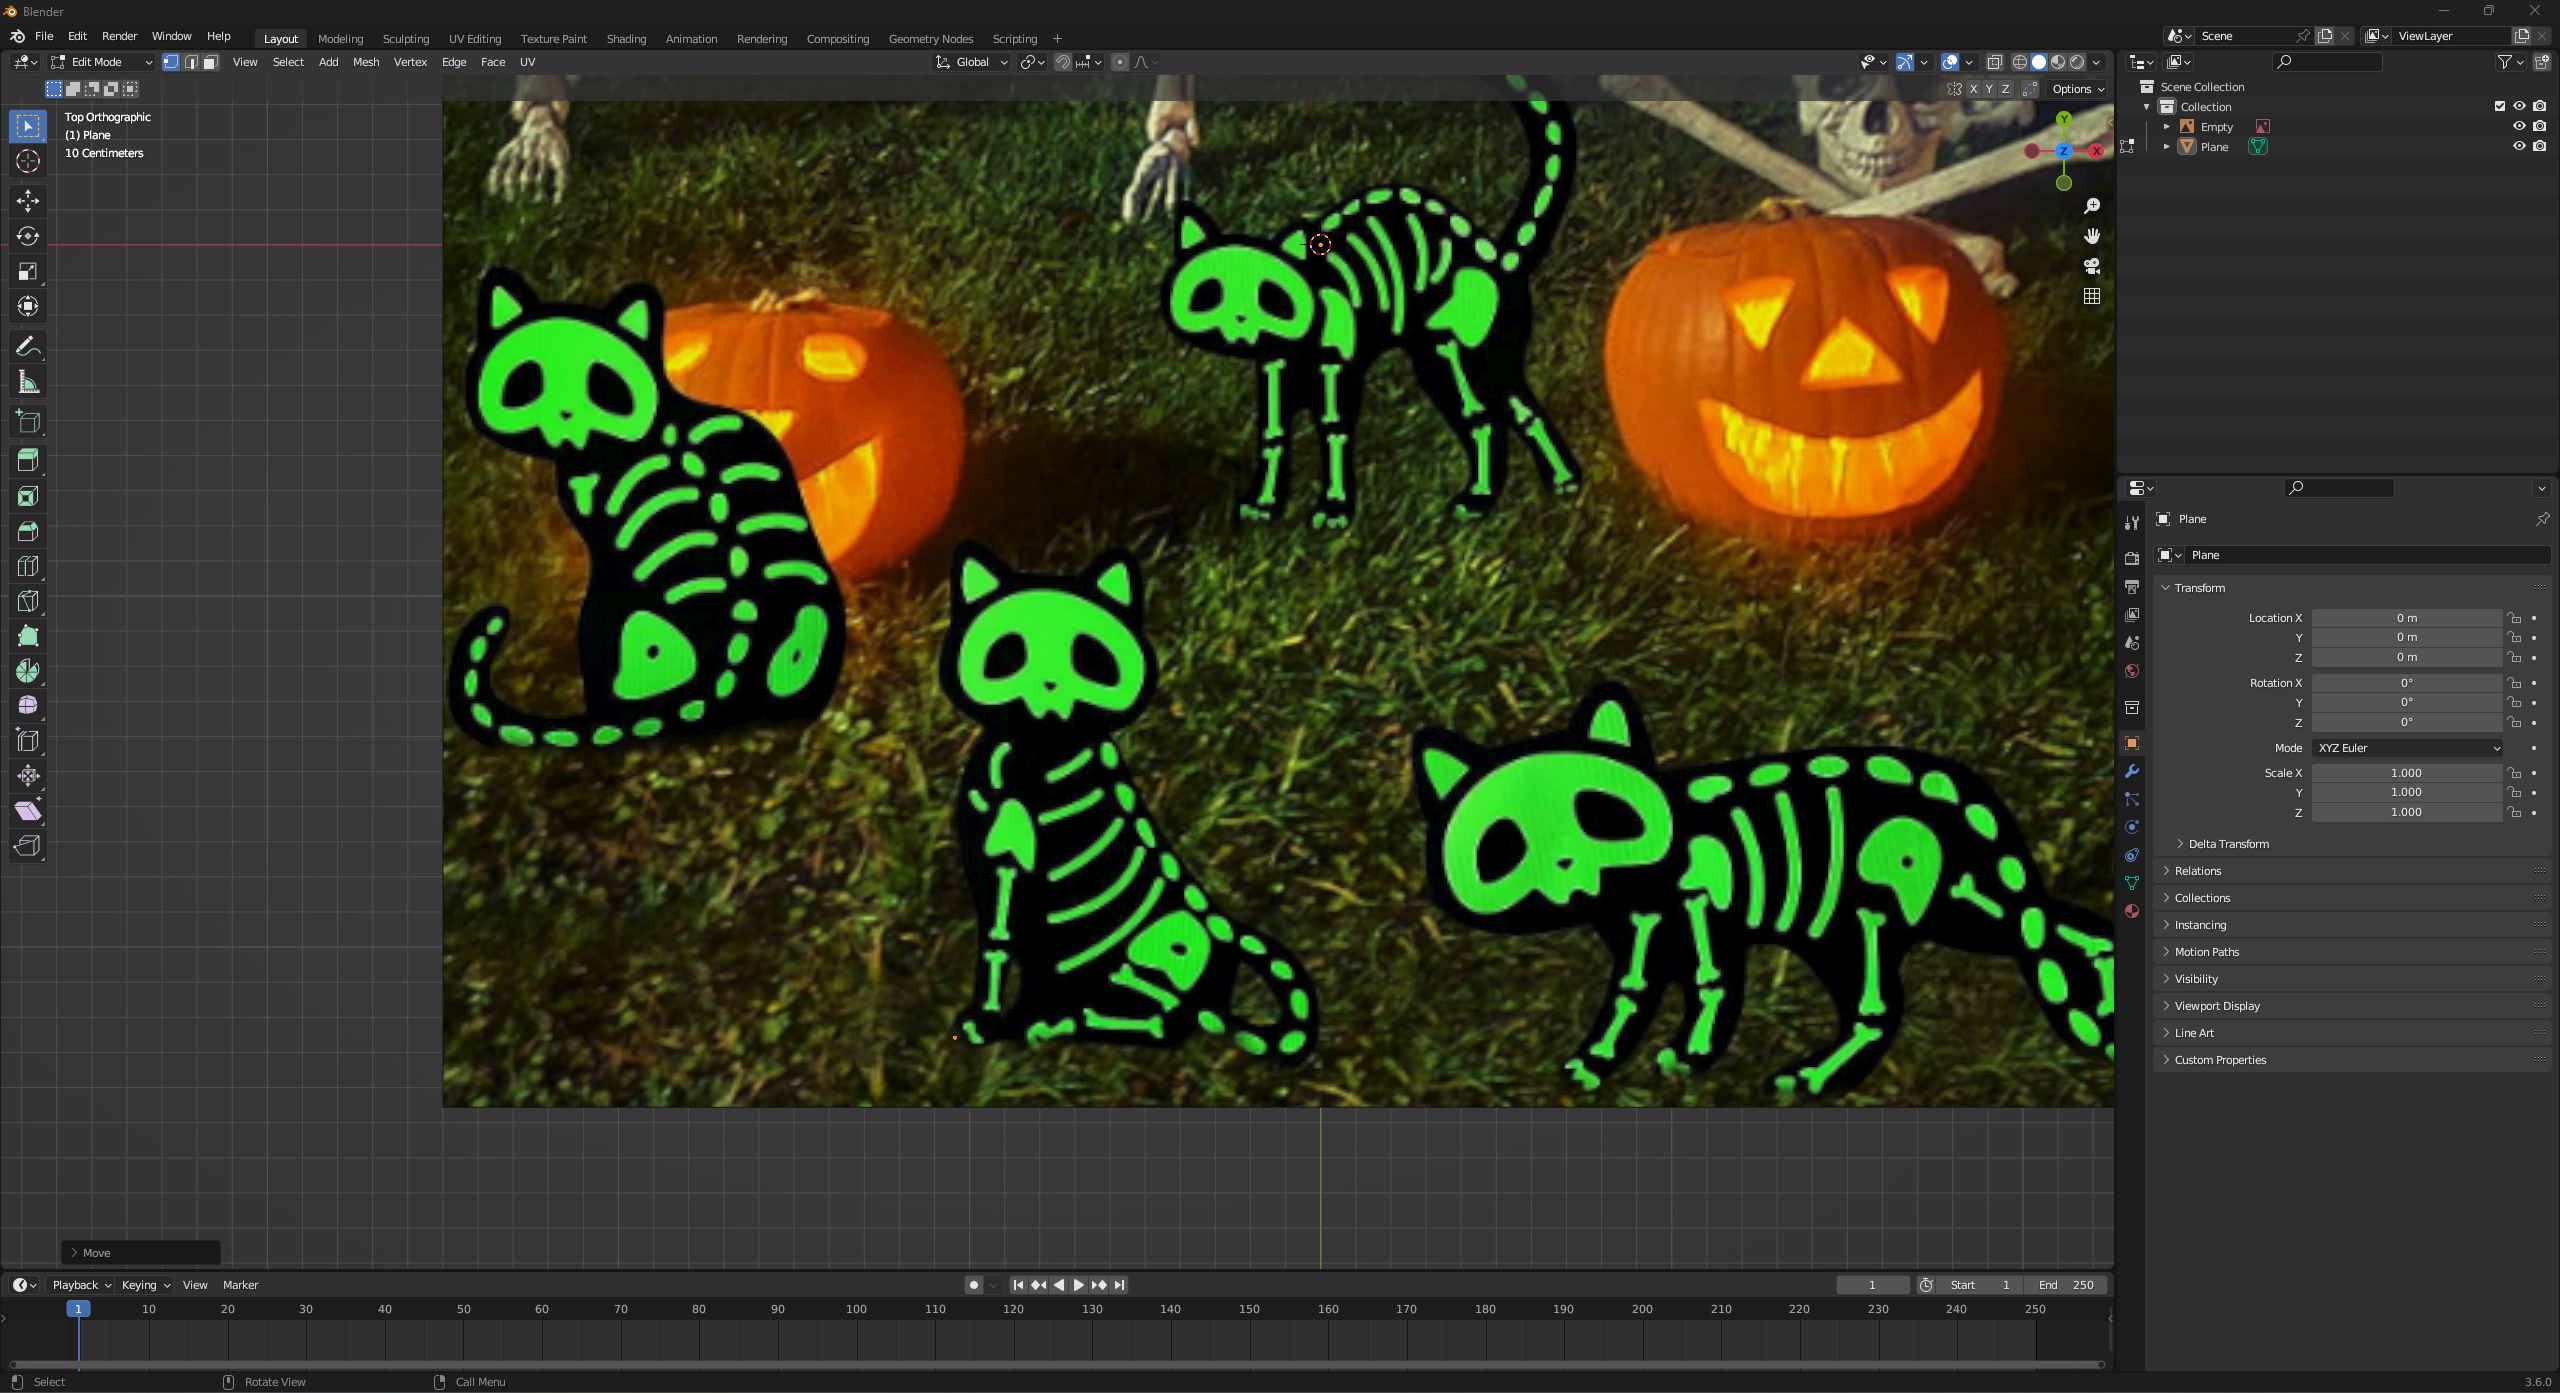Select the Measure tool
The width and height of the screenshot is (2560, 1393).
[x=28, y=382]
